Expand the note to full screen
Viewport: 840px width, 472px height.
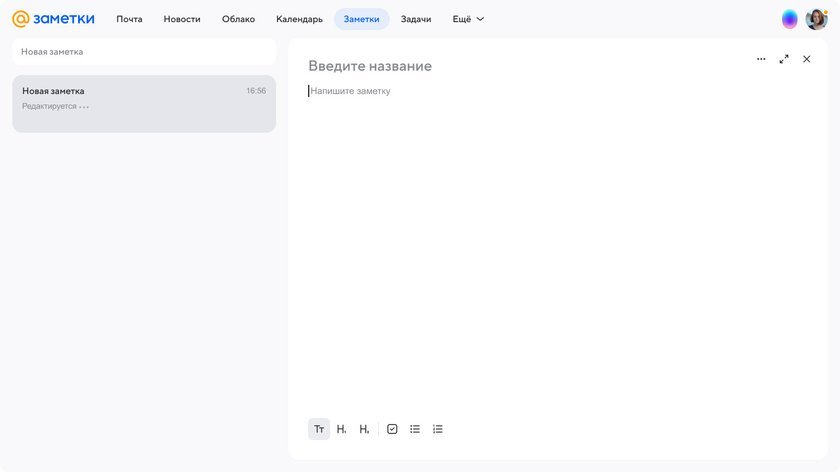coord(784,59)
